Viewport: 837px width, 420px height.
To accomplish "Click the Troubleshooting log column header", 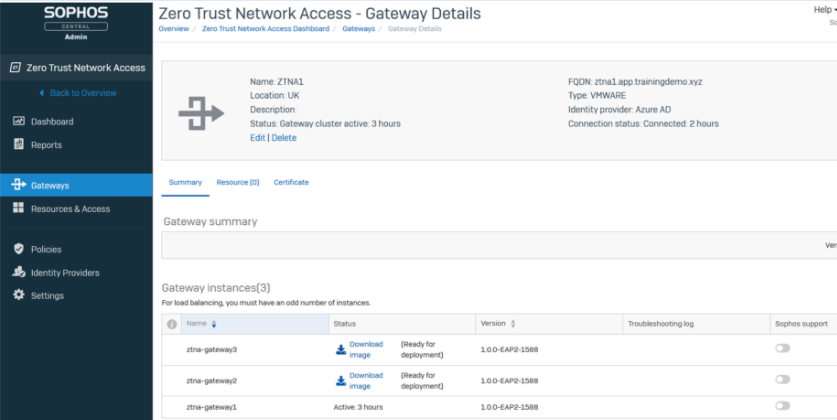I will (660, 324).
